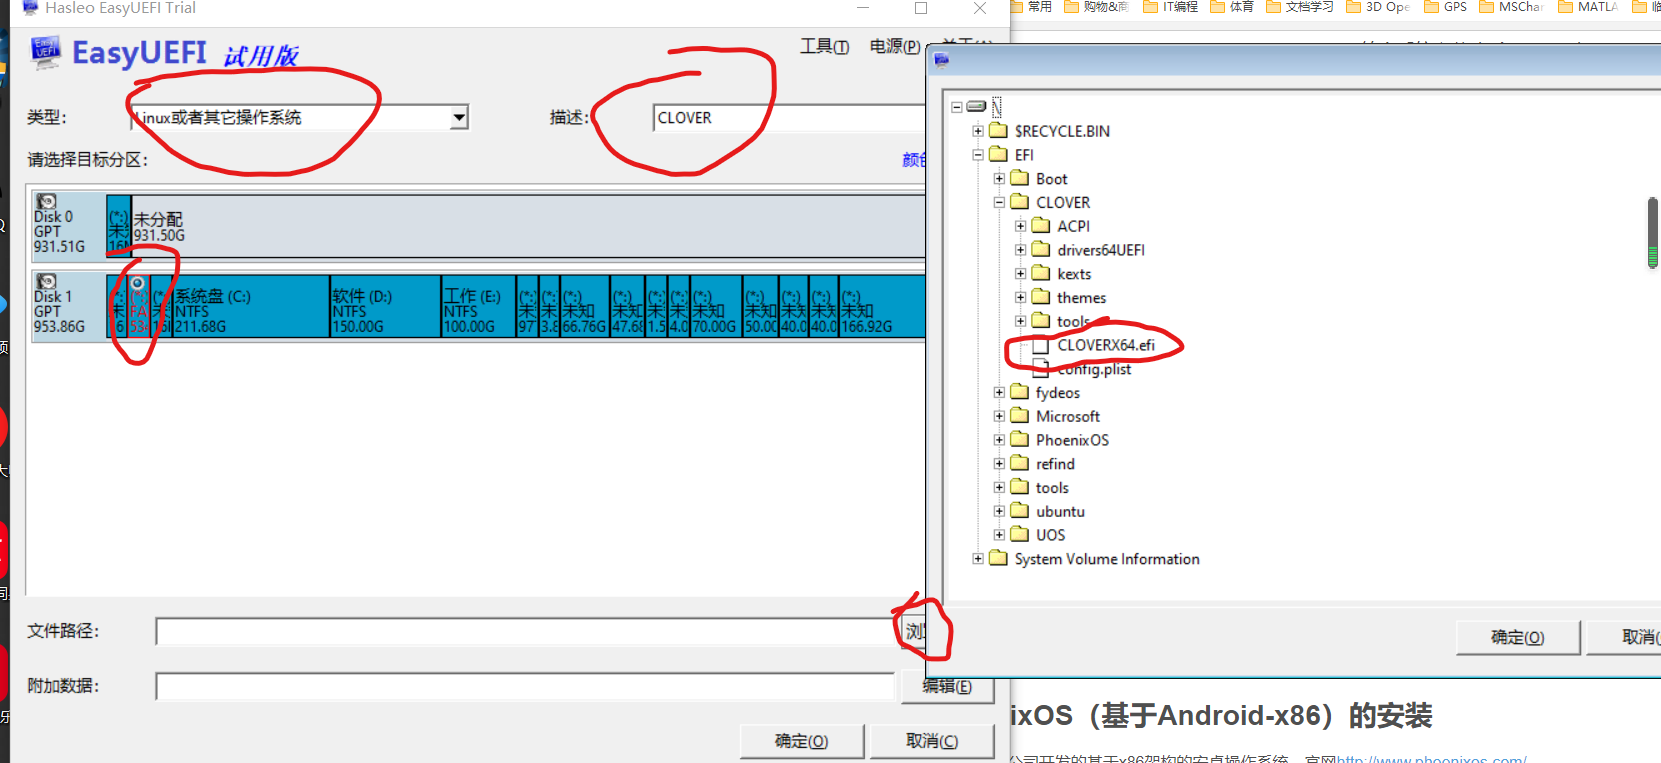Open the 体育 bookmark folder in browser
This screenshot has width=1661, height=763.
point(1232,6)
